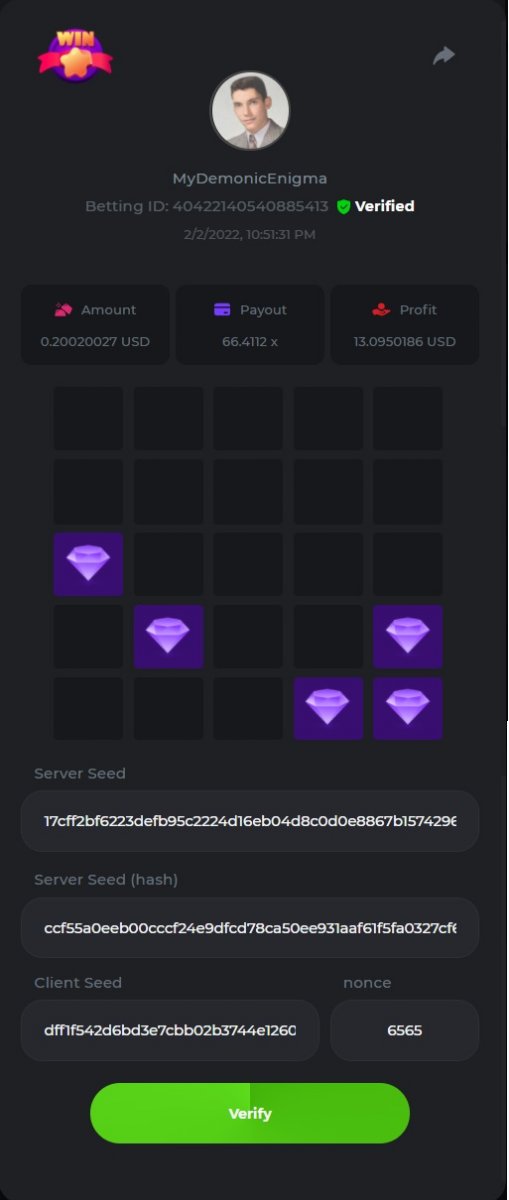Click into the Client Seed field
The height and width of the screenshot is (1200, 509).
click(170, 1030)
